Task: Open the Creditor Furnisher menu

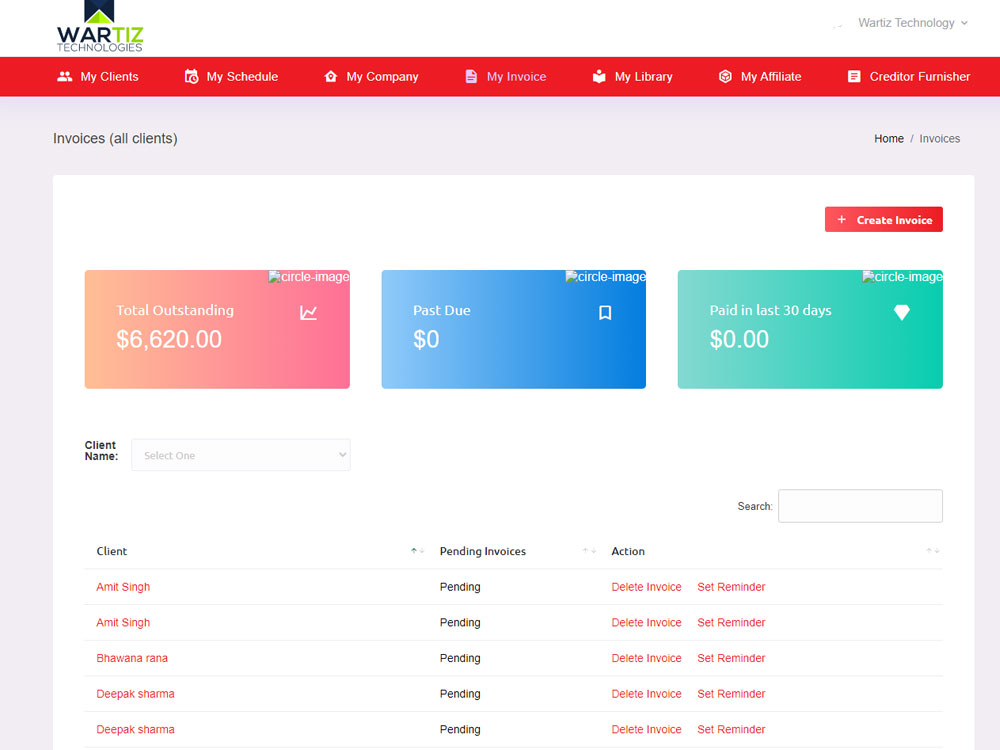Action: click(x=909, y=77)
